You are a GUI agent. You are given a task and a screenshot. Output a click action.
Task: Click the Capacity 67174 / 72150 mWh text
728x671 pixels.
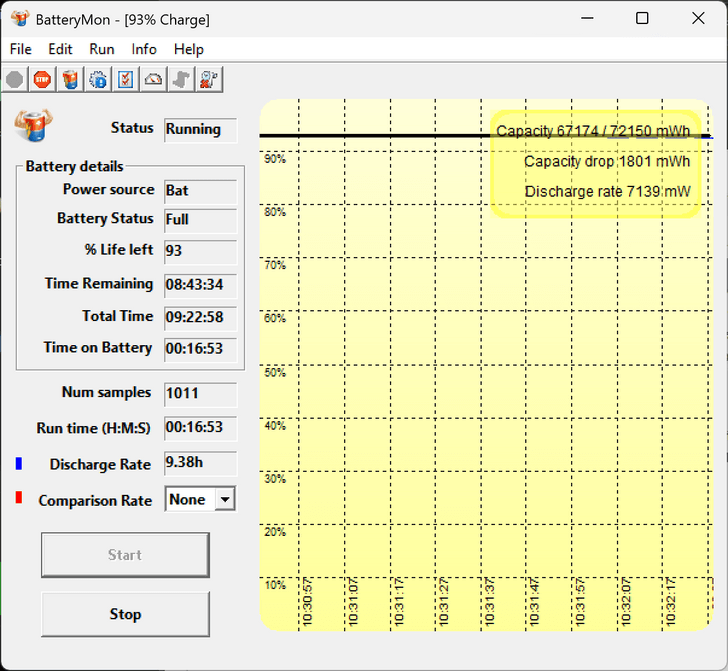coord(593,131)
